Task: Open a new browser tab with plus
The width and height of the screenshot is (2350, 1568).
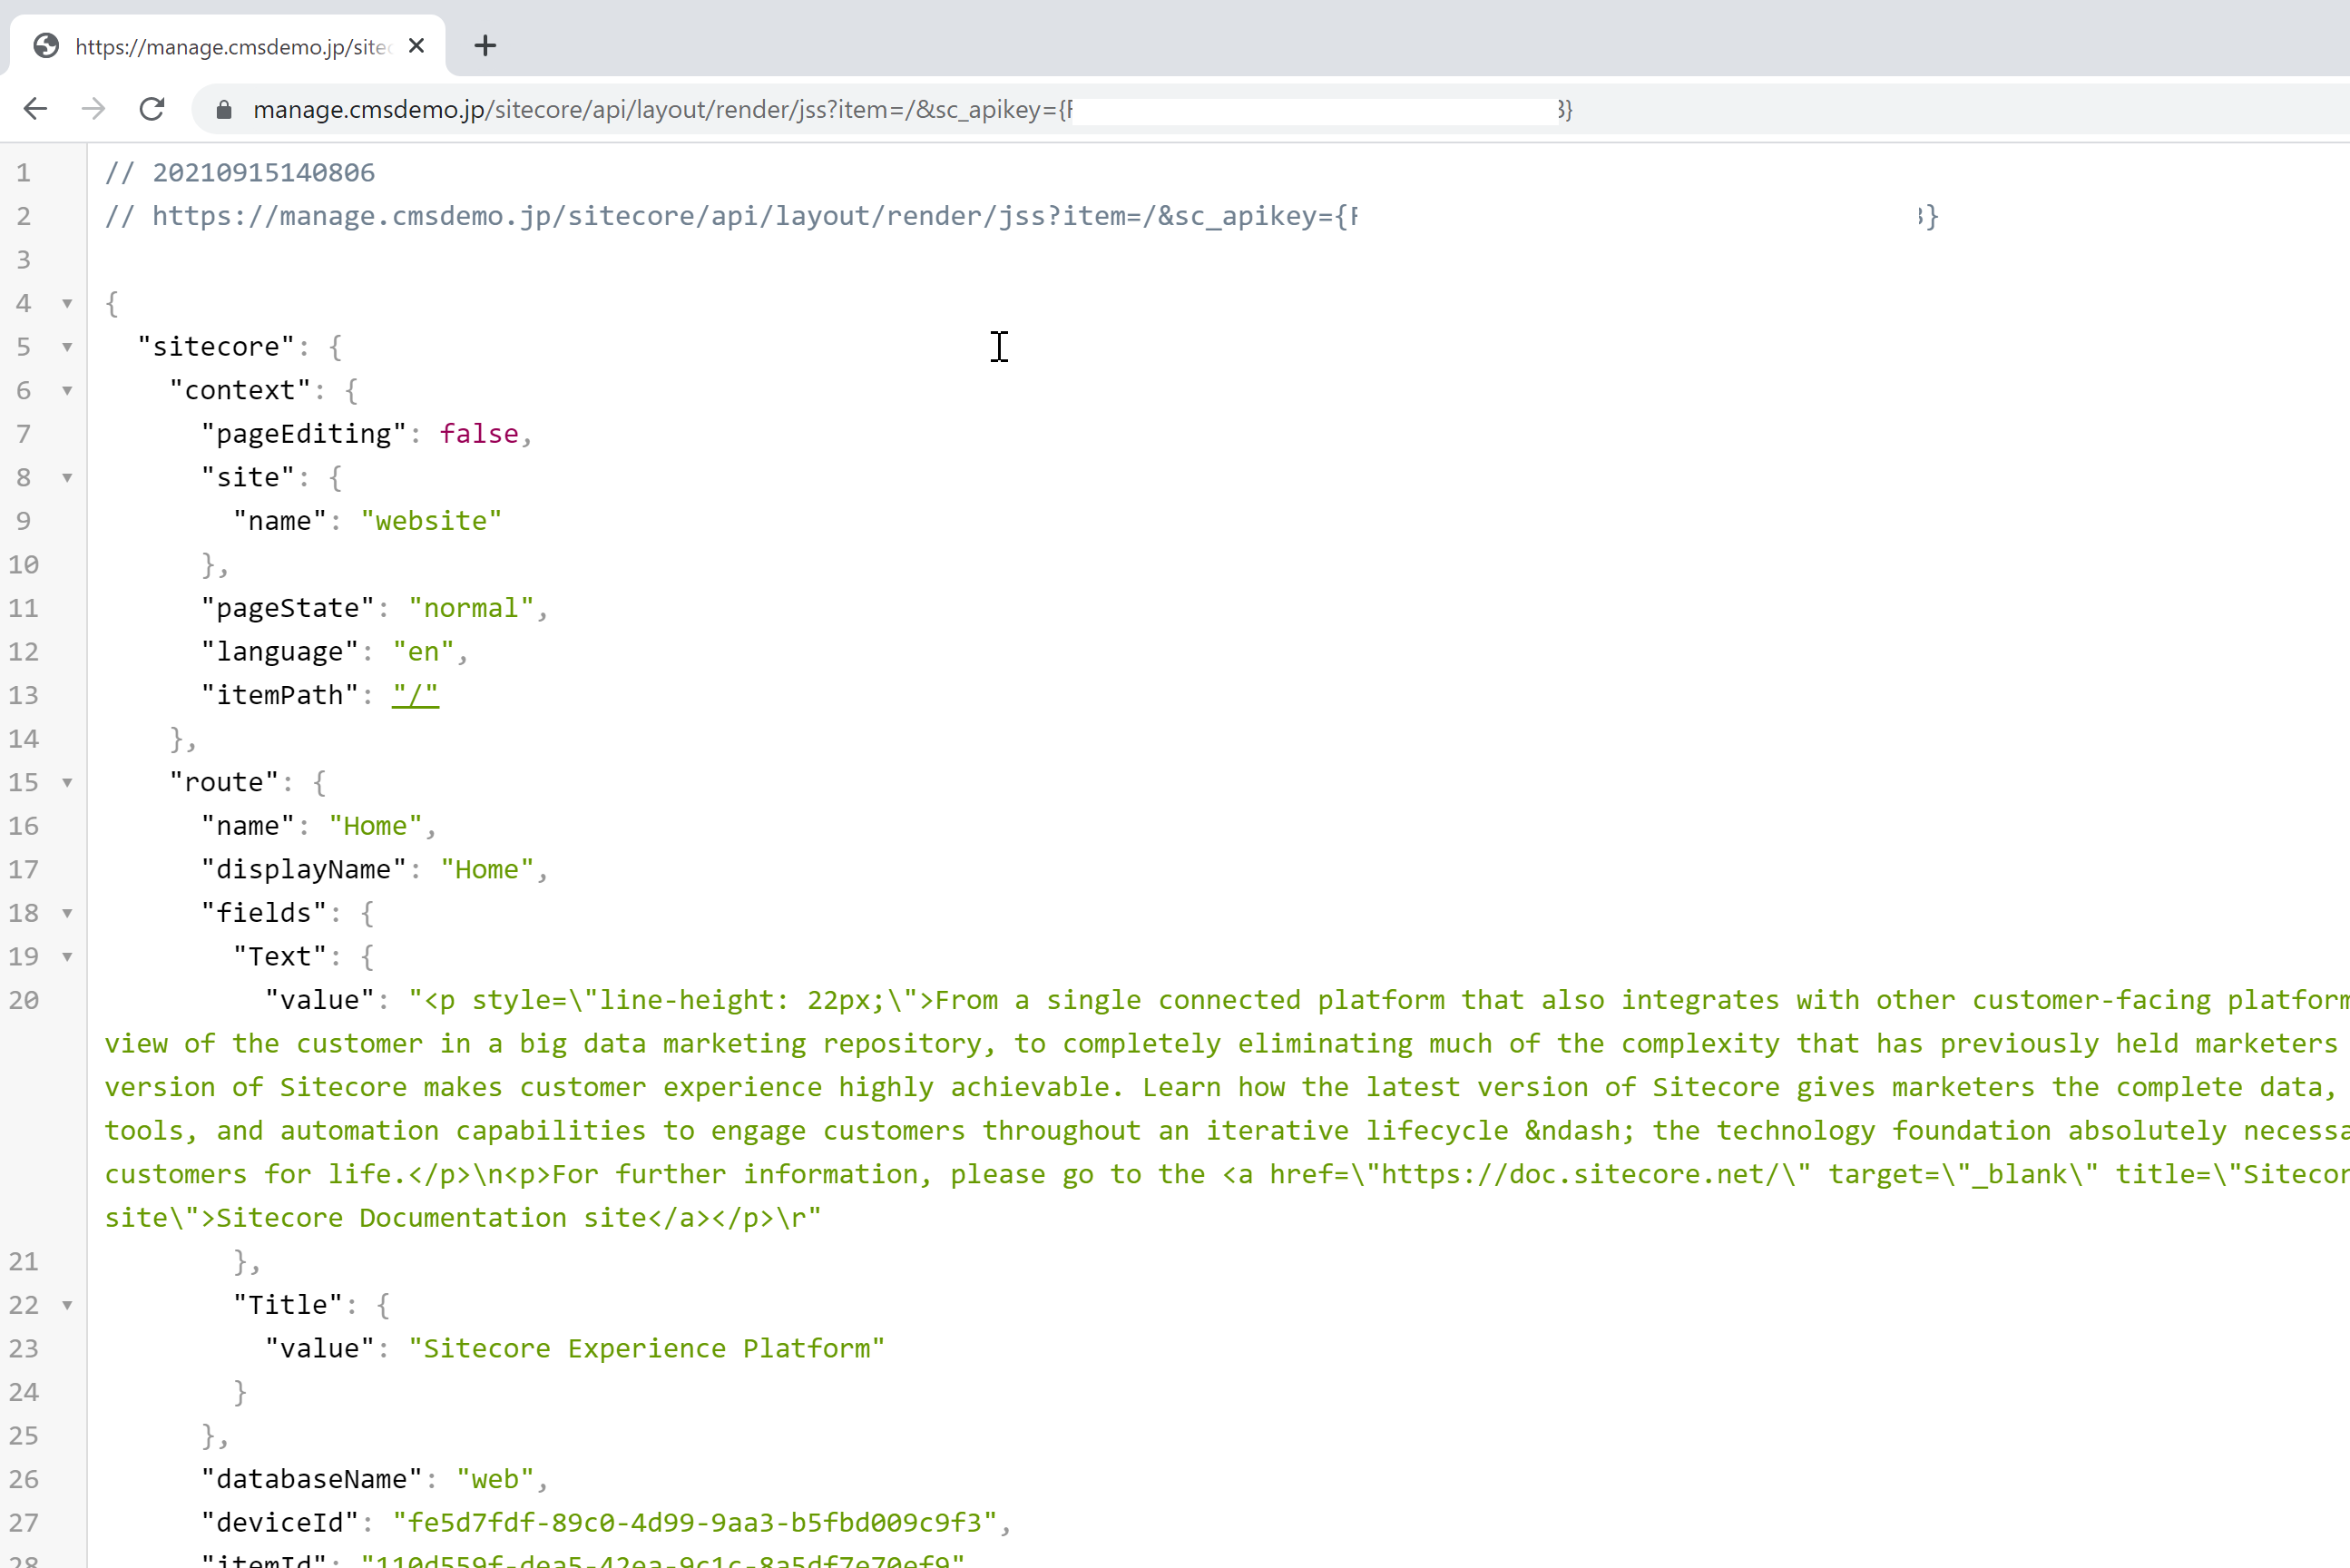Action: pos(485,46)
